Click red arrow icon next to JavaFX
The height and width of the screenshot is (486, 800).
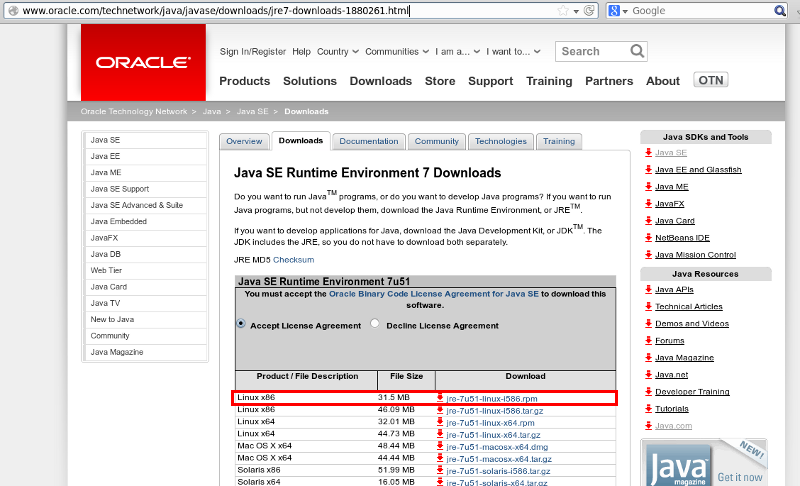[648, 203]
